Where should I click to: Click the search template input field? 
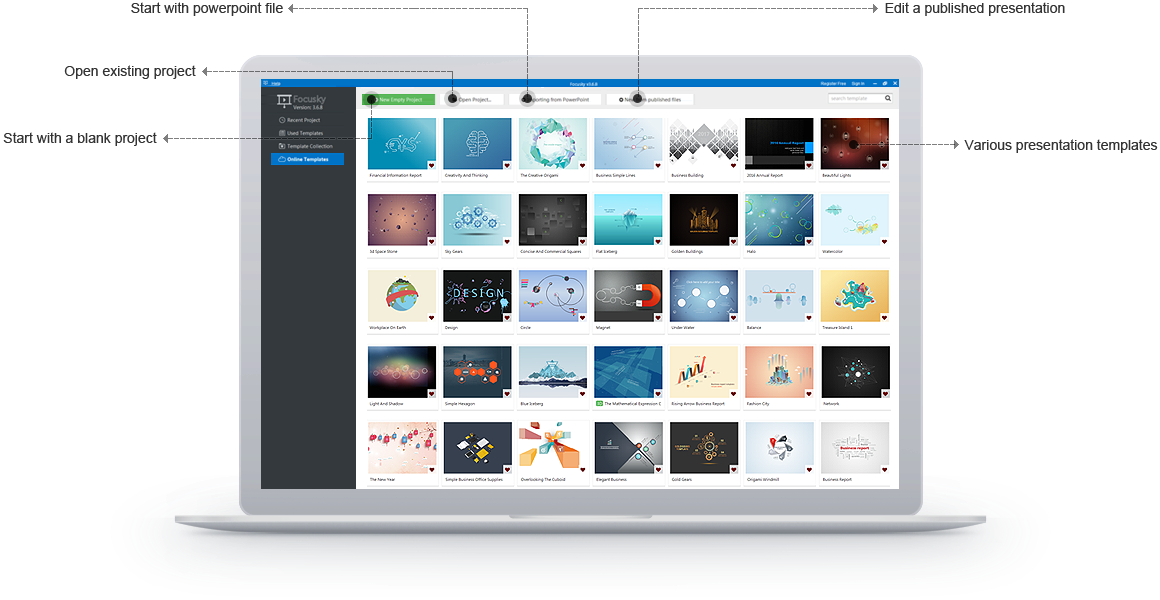[x=853, y=99]
